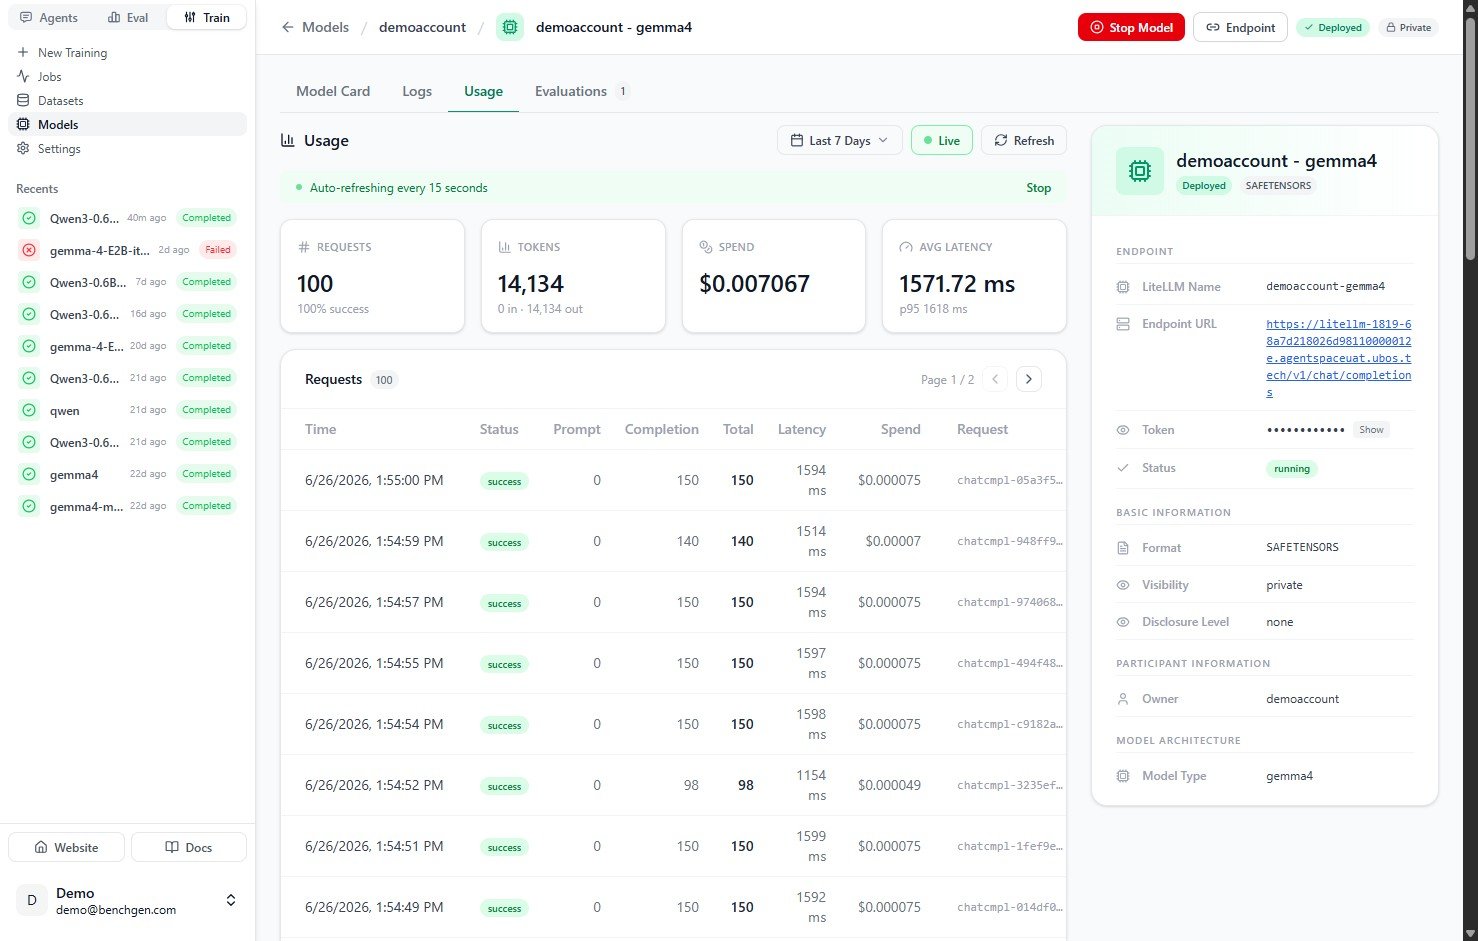Click the eye icon beside Disclosure Level

(x=1123, y=622)
